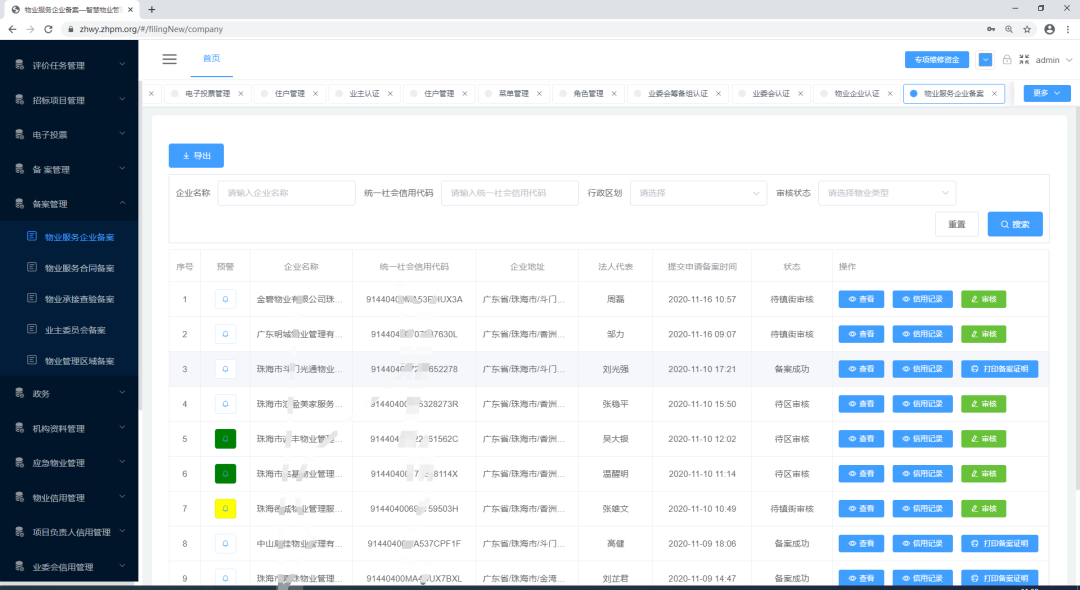This screenshot has width=1080, height=590.
Task: Toggle the fullscreen icon in the top bar
Action: click(x=1024, y=60)
